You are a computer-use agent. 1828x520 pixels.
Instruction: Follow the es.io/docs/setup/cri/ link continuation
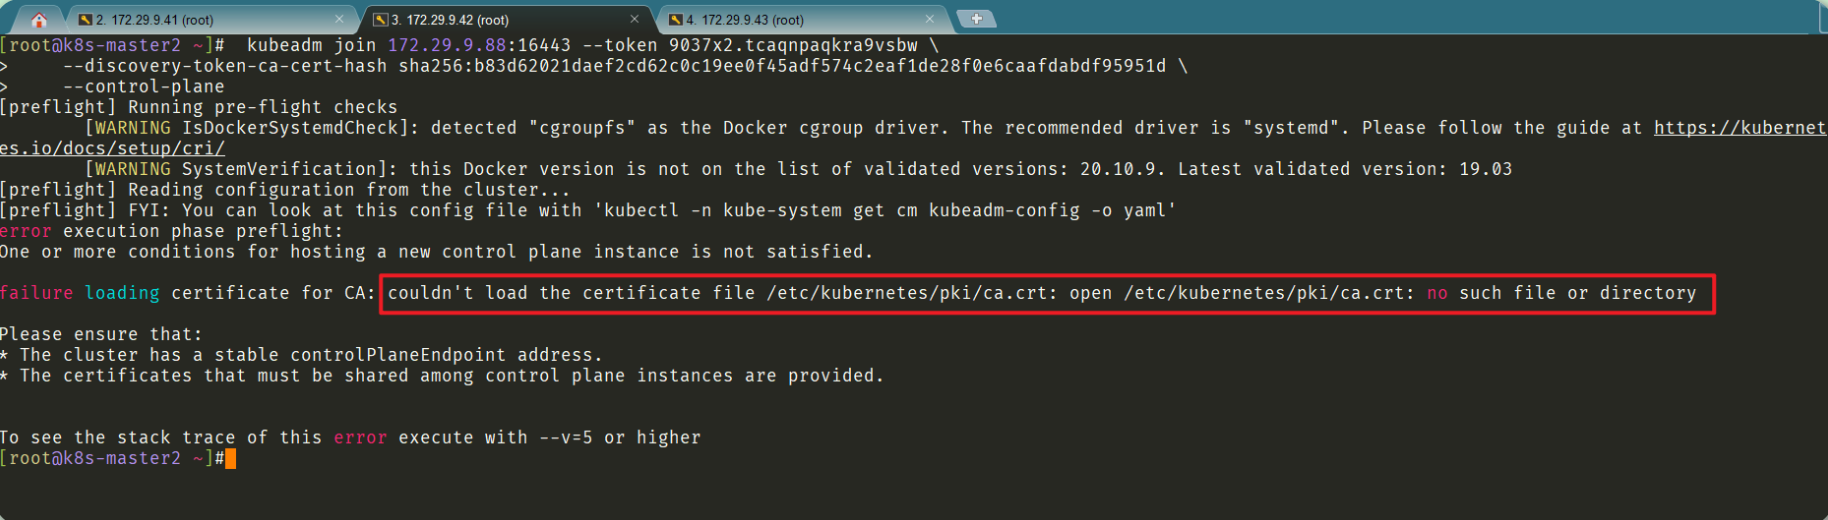tap(112, 148)
